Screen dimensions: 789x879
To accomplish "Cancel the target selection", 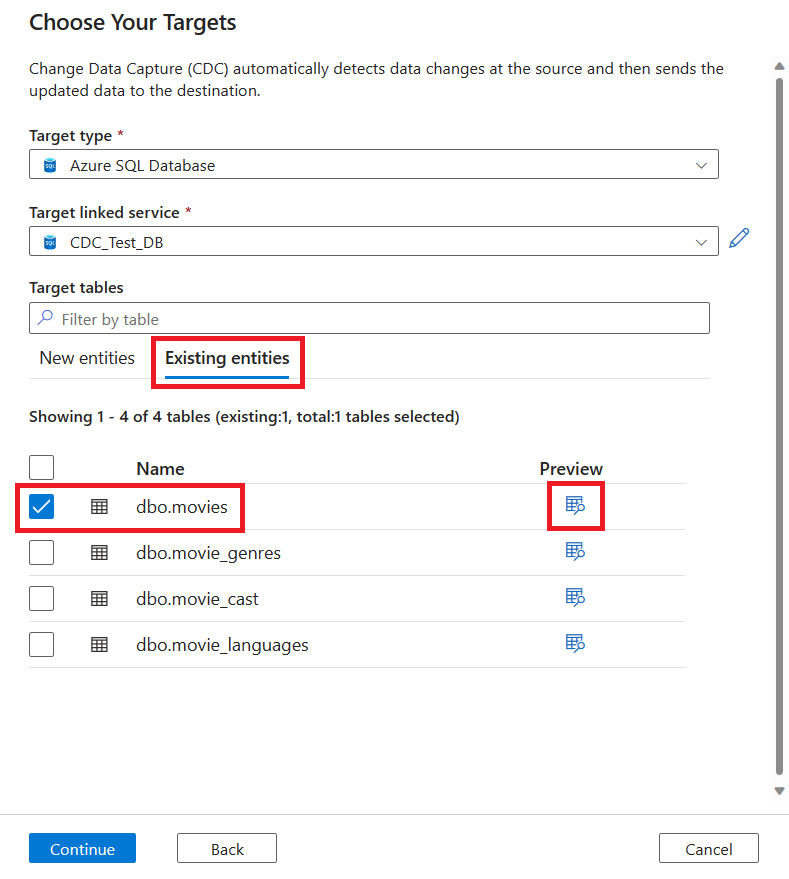I will 709,848.
